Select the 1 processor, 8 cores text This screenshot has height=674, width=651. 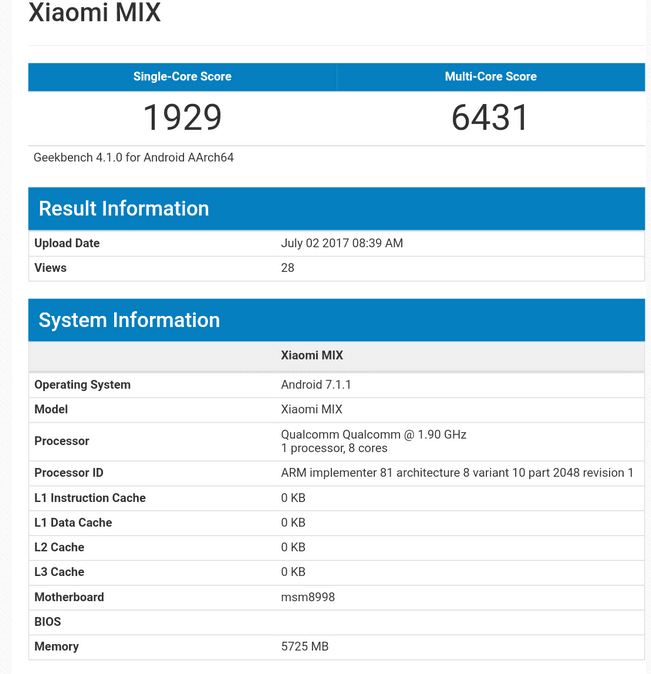click(334, 448)
